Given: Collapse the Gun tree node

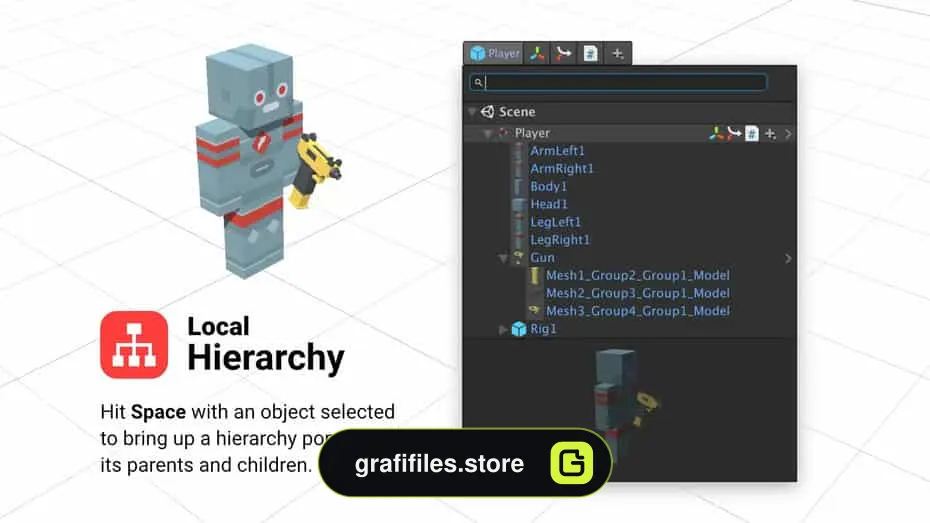Looking at the screenshot, I should [503, 258].
